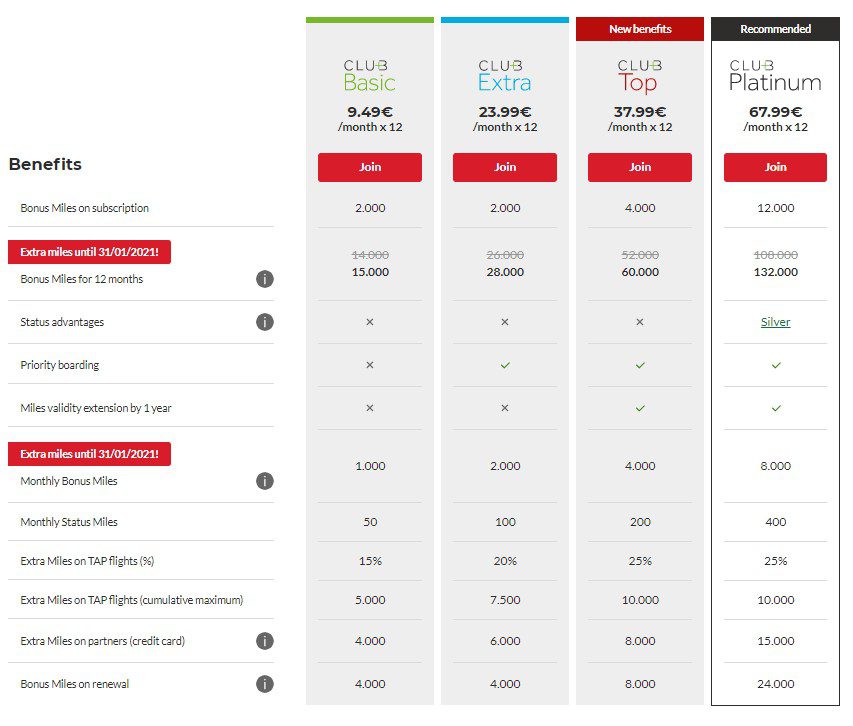Click the Monthly Status Miles label
The width and height of the screenshot is (853, 726).
pos(69,522)
